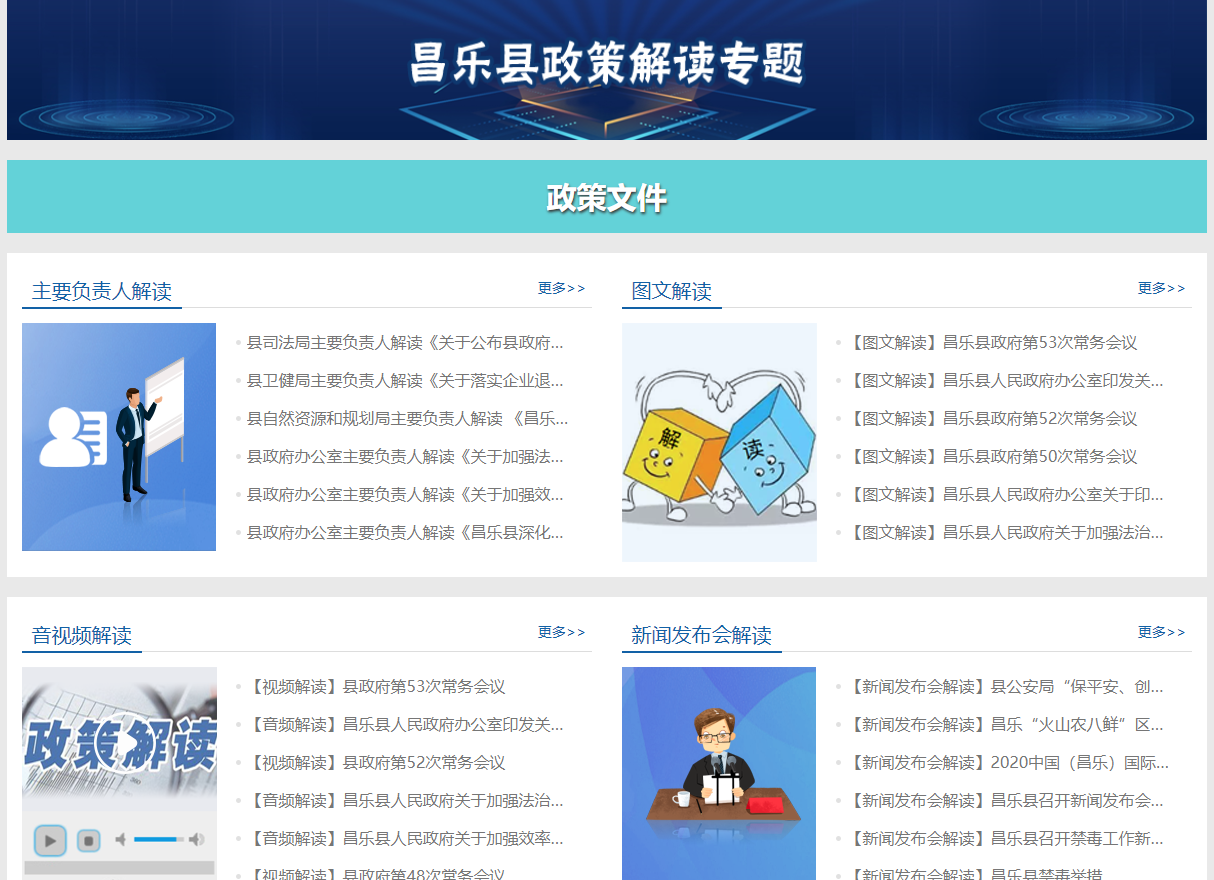
Task: Open 更多 for 新闻发布会解读 section
Action: pyautogui.click(x=1161, y=632)
